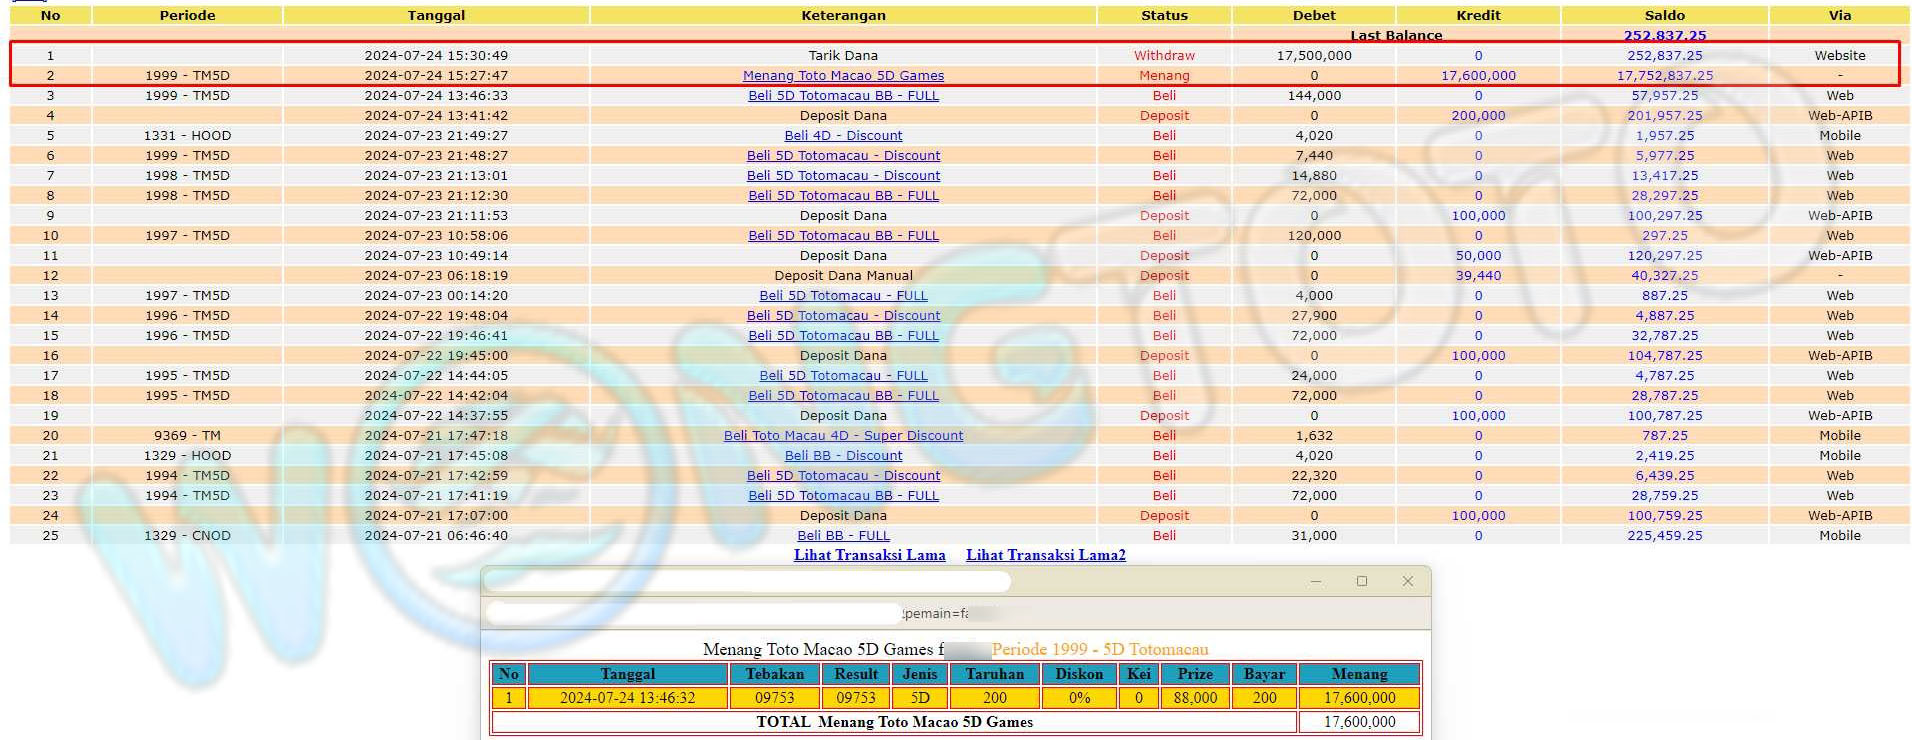Minimize the winning details popup window
Screen dimensions: 1912x740
[1316, 581]
